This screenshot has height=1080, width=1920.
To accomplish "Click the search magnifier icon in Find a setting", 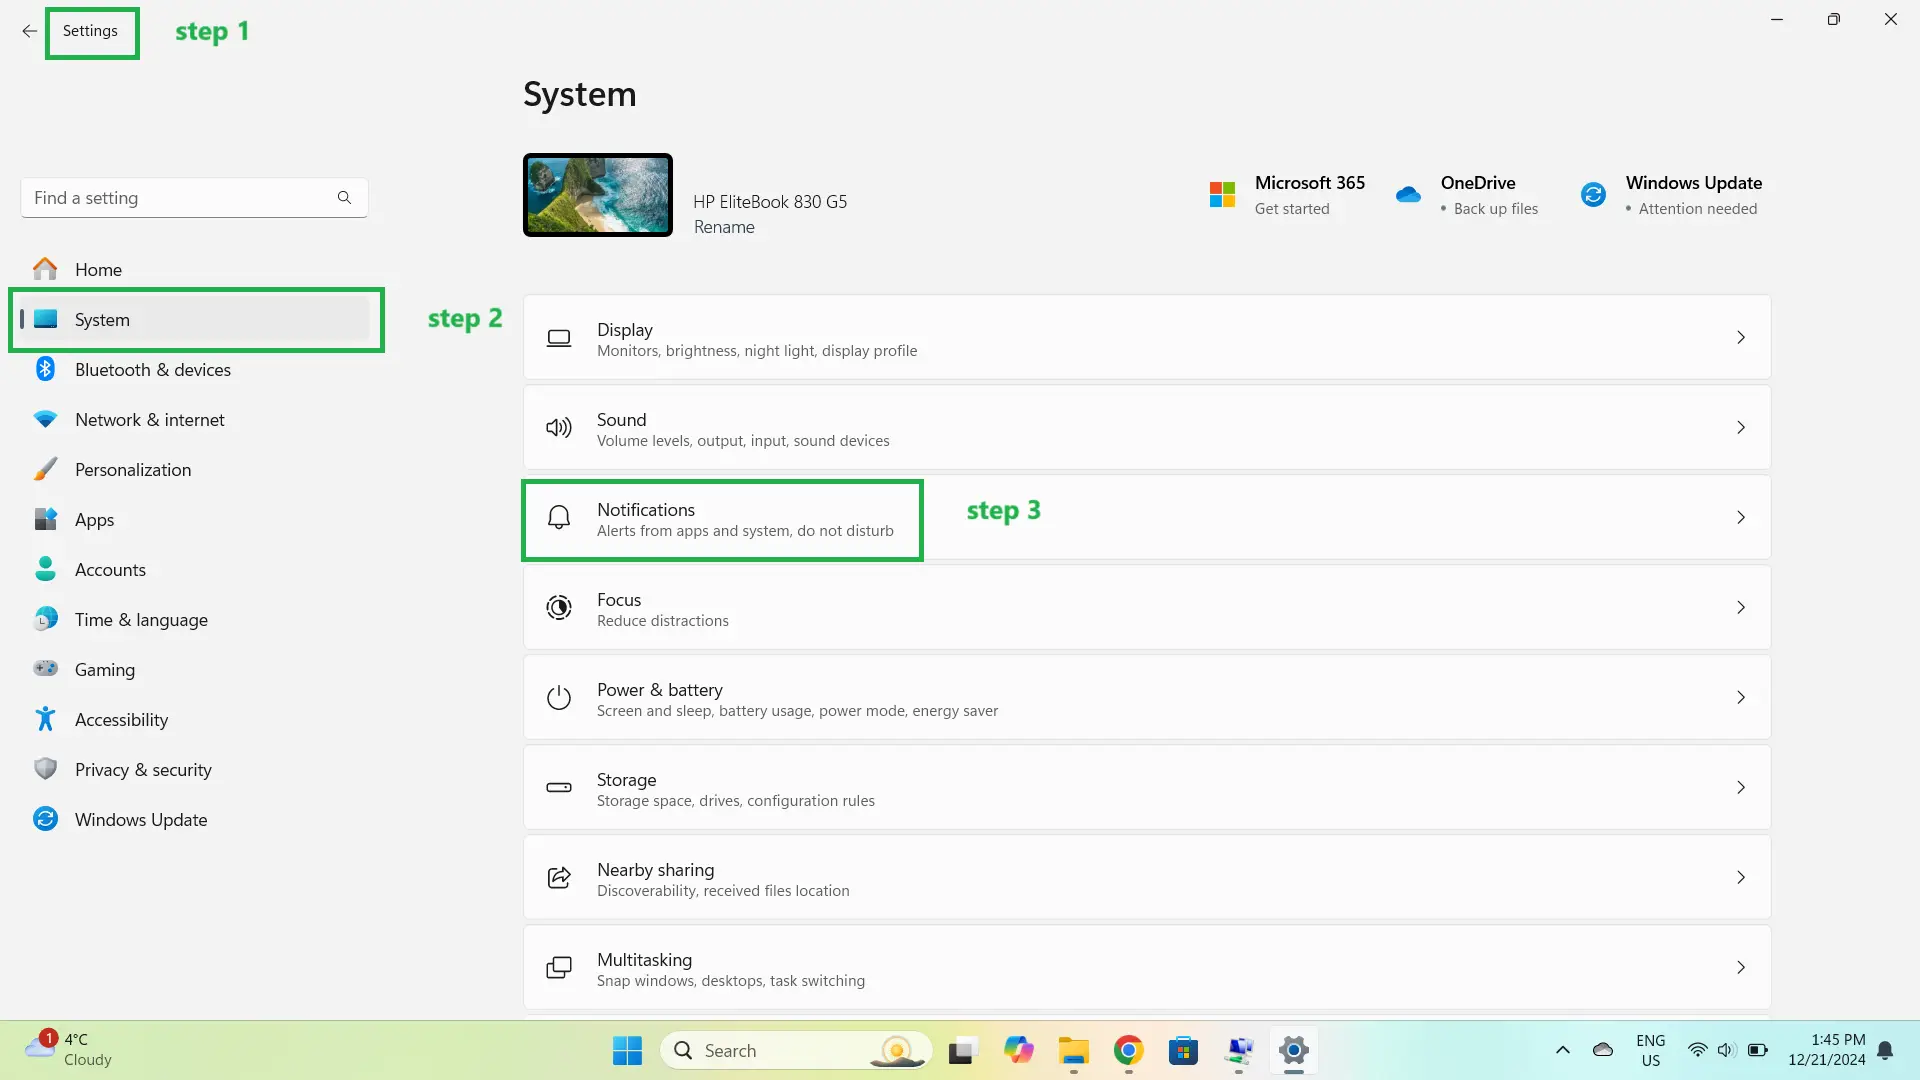I will 344,198.
